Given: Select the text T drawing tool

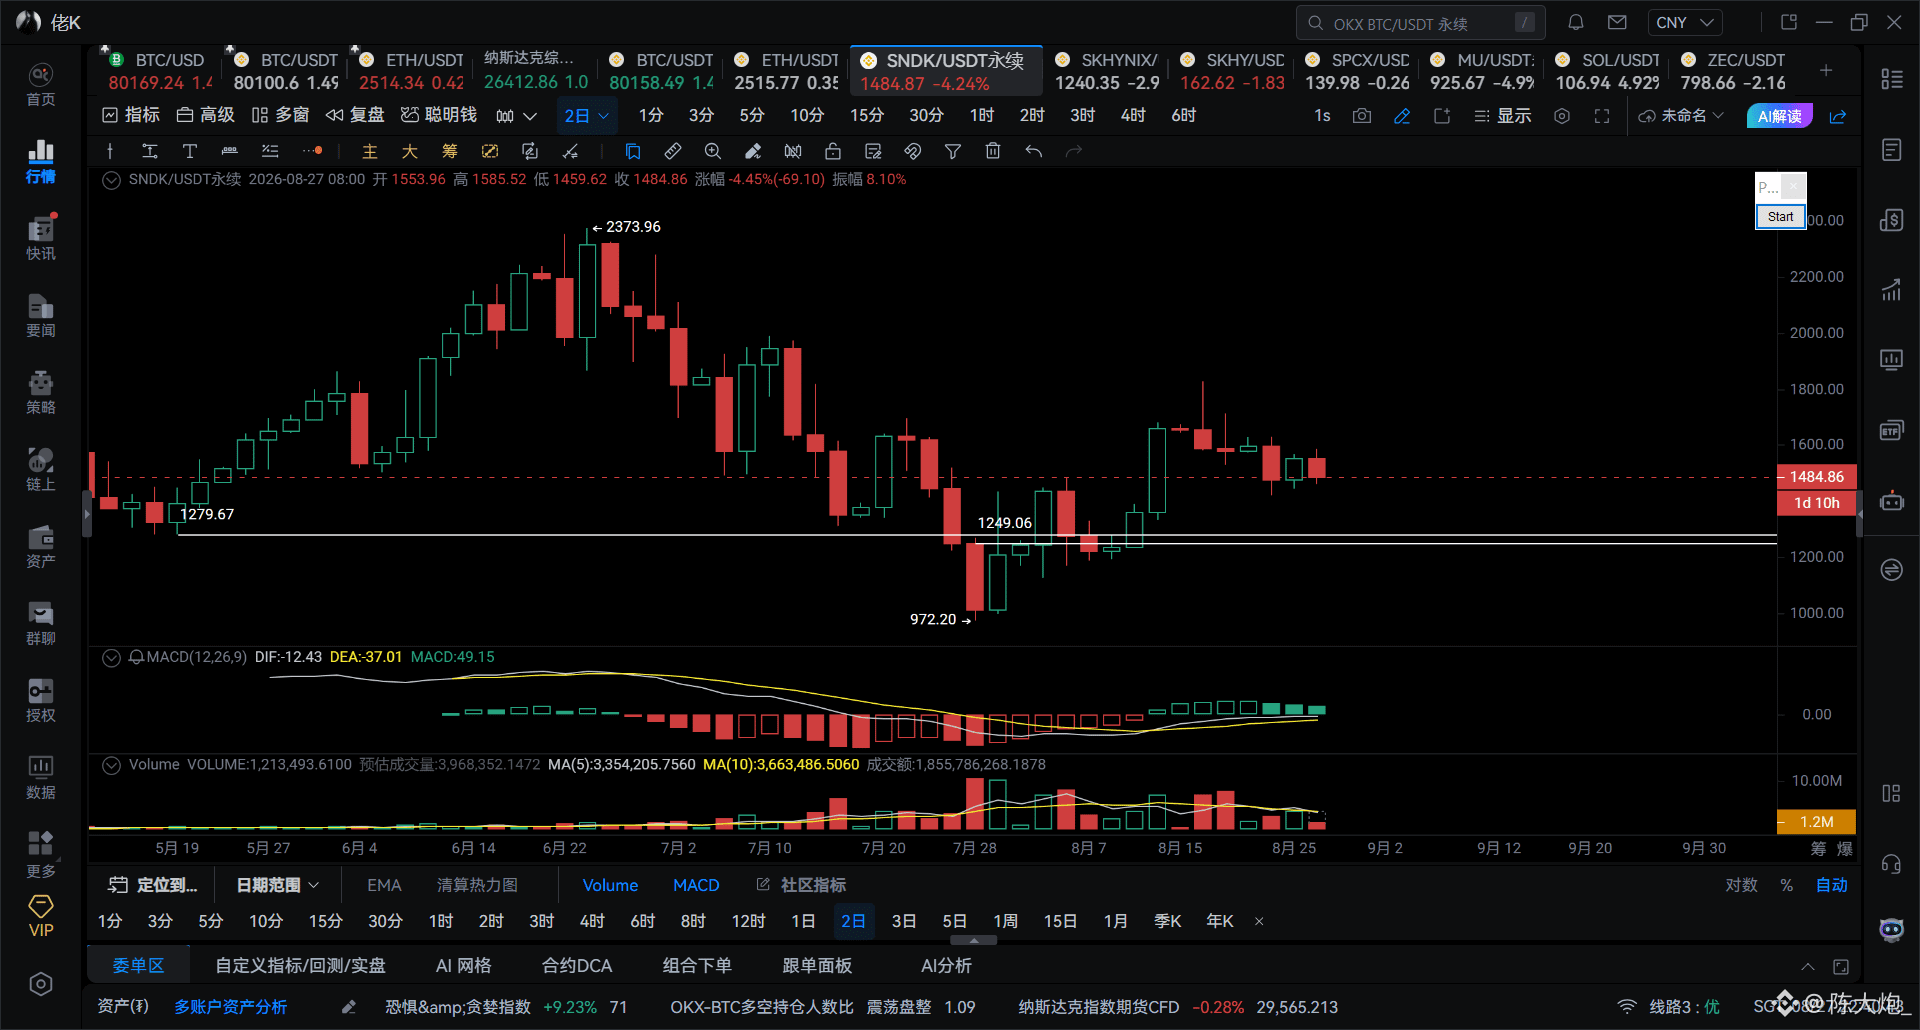Looking at the screenshot, I should pyautogui.click(x=190, y=151).
